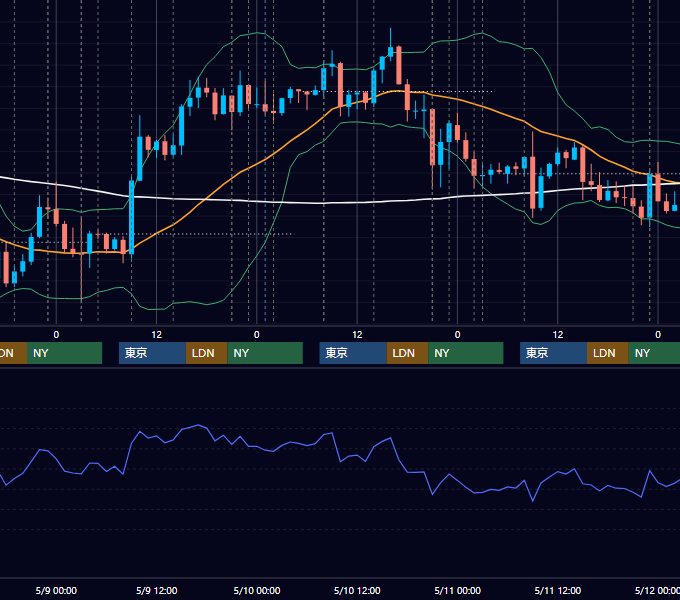The image size is (680, 600).
Task: Click hour label 12 above 5/10 12:00
Action: [x=357, y=335]
